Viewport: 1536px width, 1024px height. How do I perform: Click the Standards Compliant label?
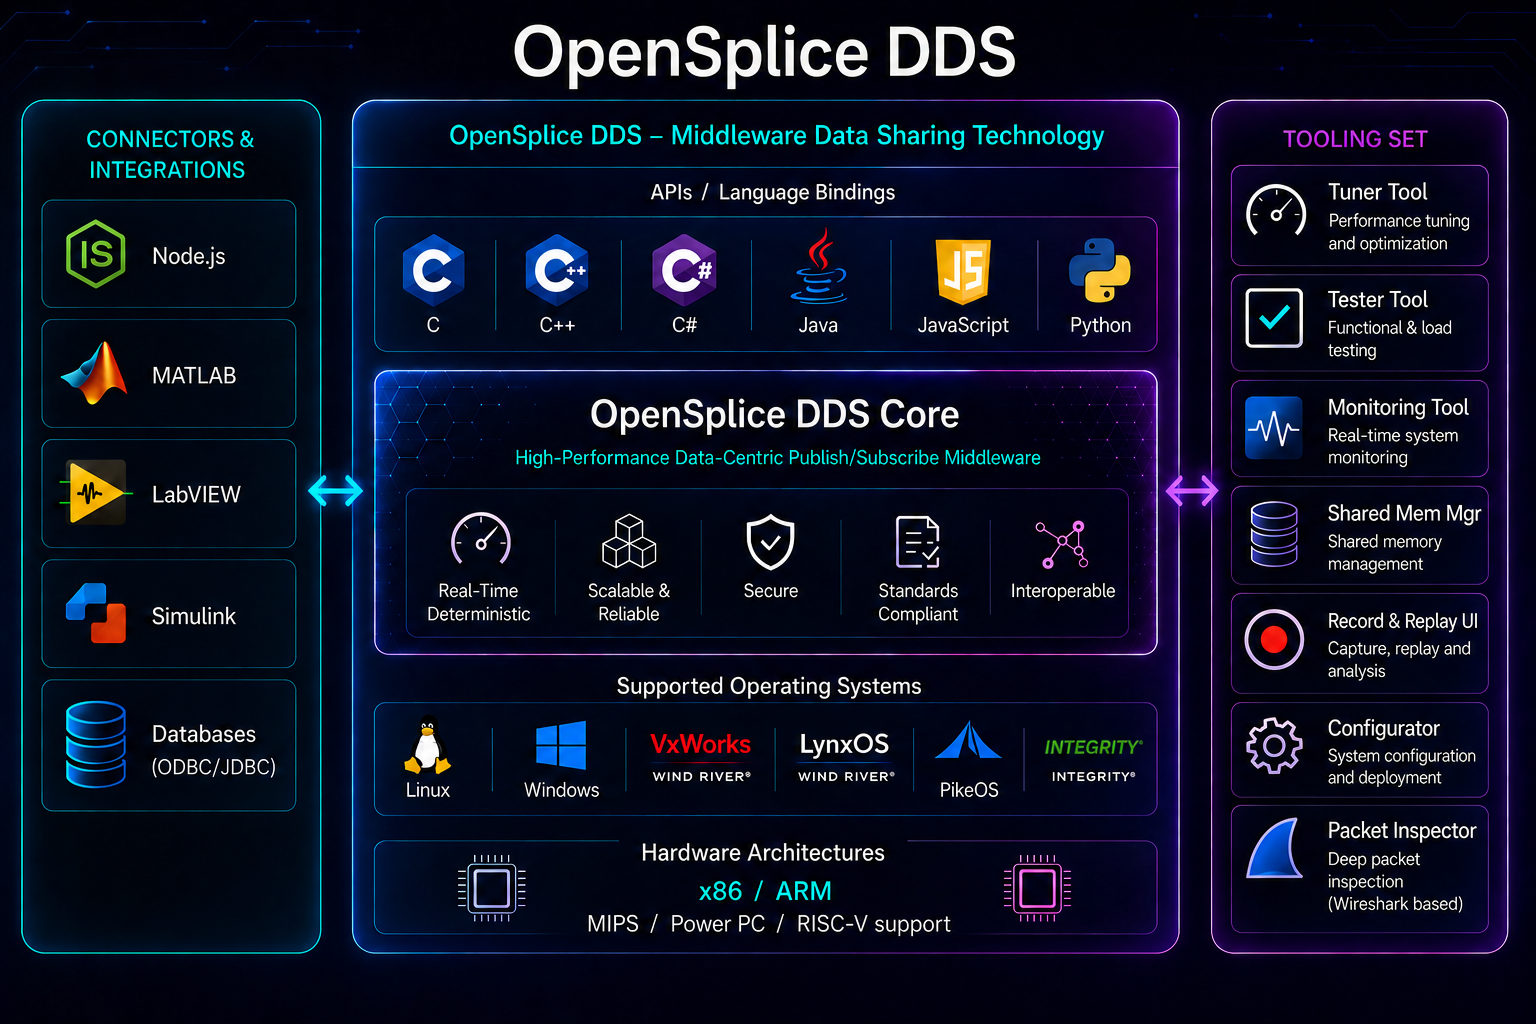918,602
